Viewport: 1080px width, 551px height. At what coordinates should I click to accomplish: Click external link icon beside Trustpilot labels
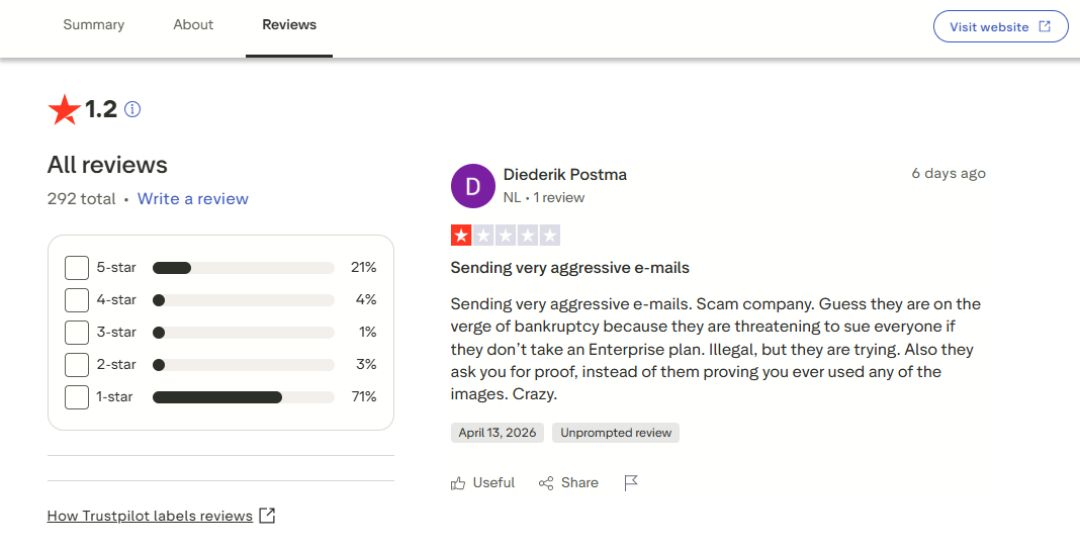point(267,516)
